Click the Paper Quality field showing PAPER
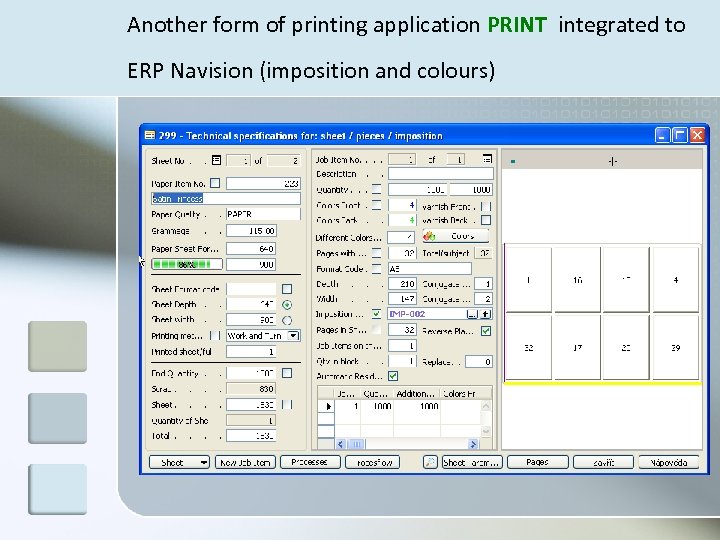The image size is (720, 540). pyautogui.click(x=263, y=214)
